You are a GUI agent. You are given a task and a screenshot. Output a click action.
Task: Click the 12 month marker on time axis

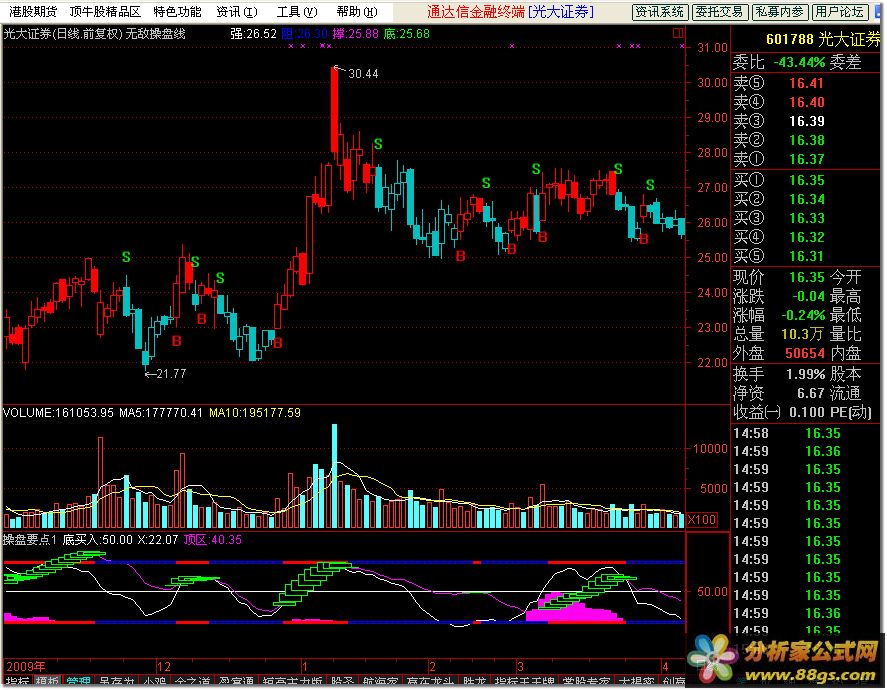[163, 666]
